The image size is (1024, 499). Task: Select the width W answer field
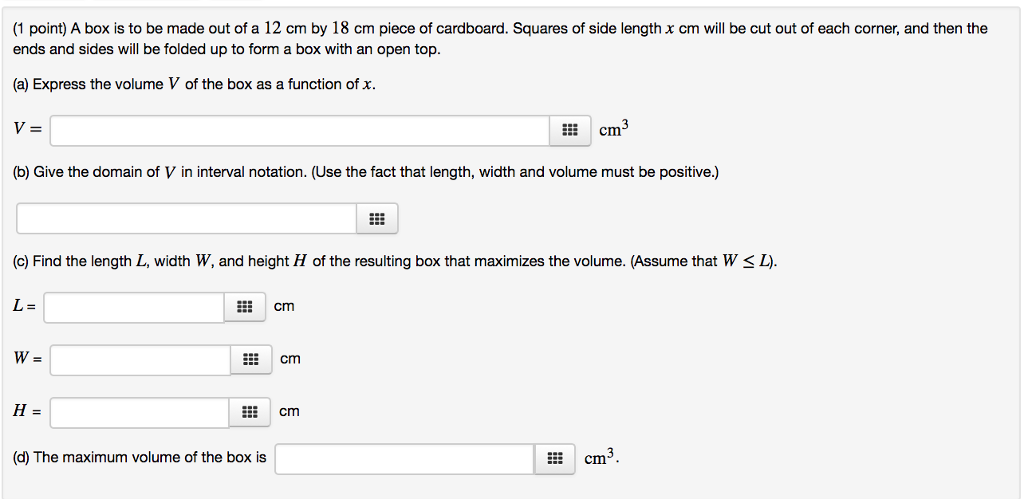coord(140,360)
